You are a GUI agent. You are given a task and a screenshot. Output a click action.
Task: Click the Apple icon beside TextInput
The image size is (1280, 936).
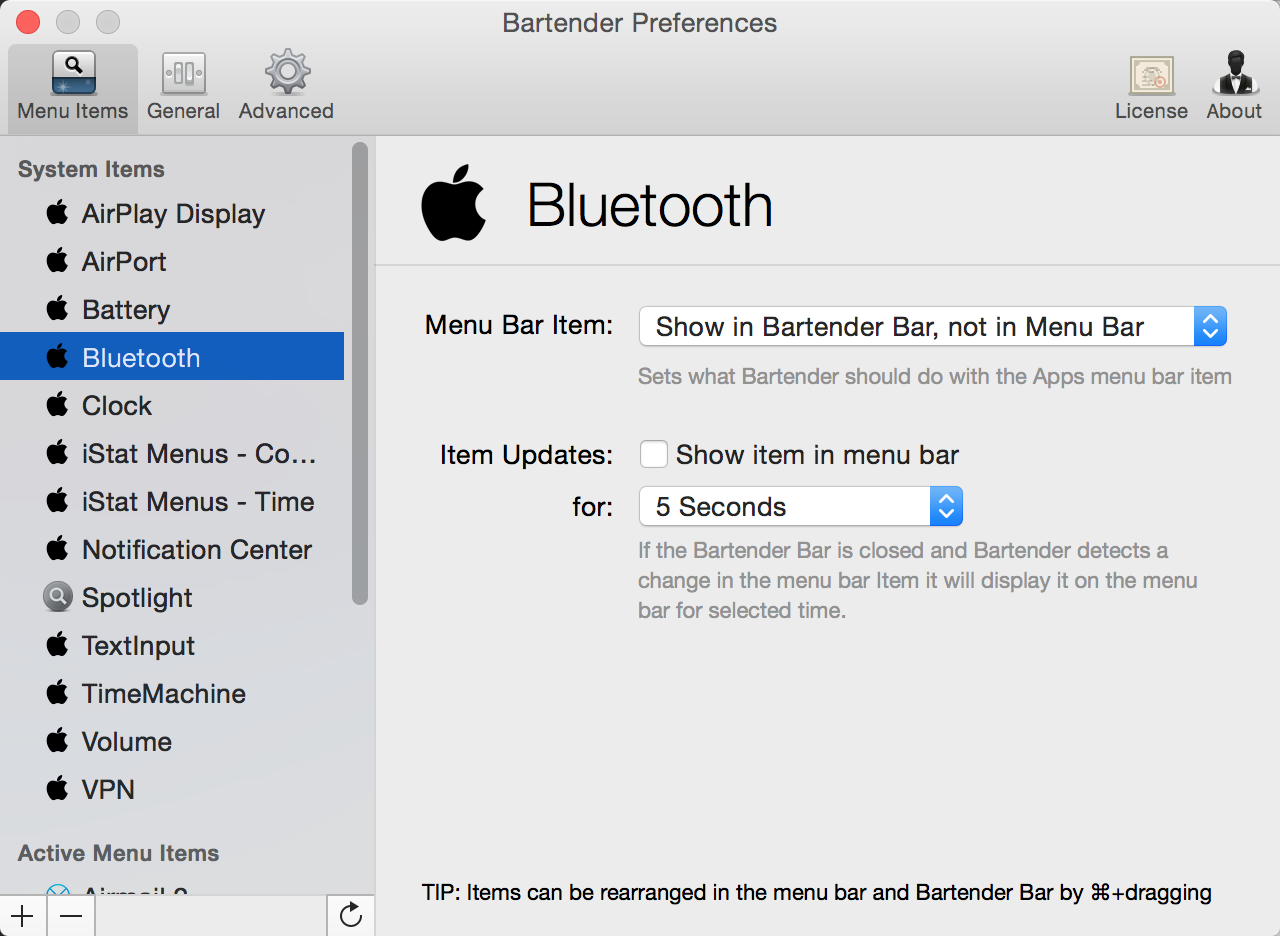pyautogui.click(x=58, y=644)
